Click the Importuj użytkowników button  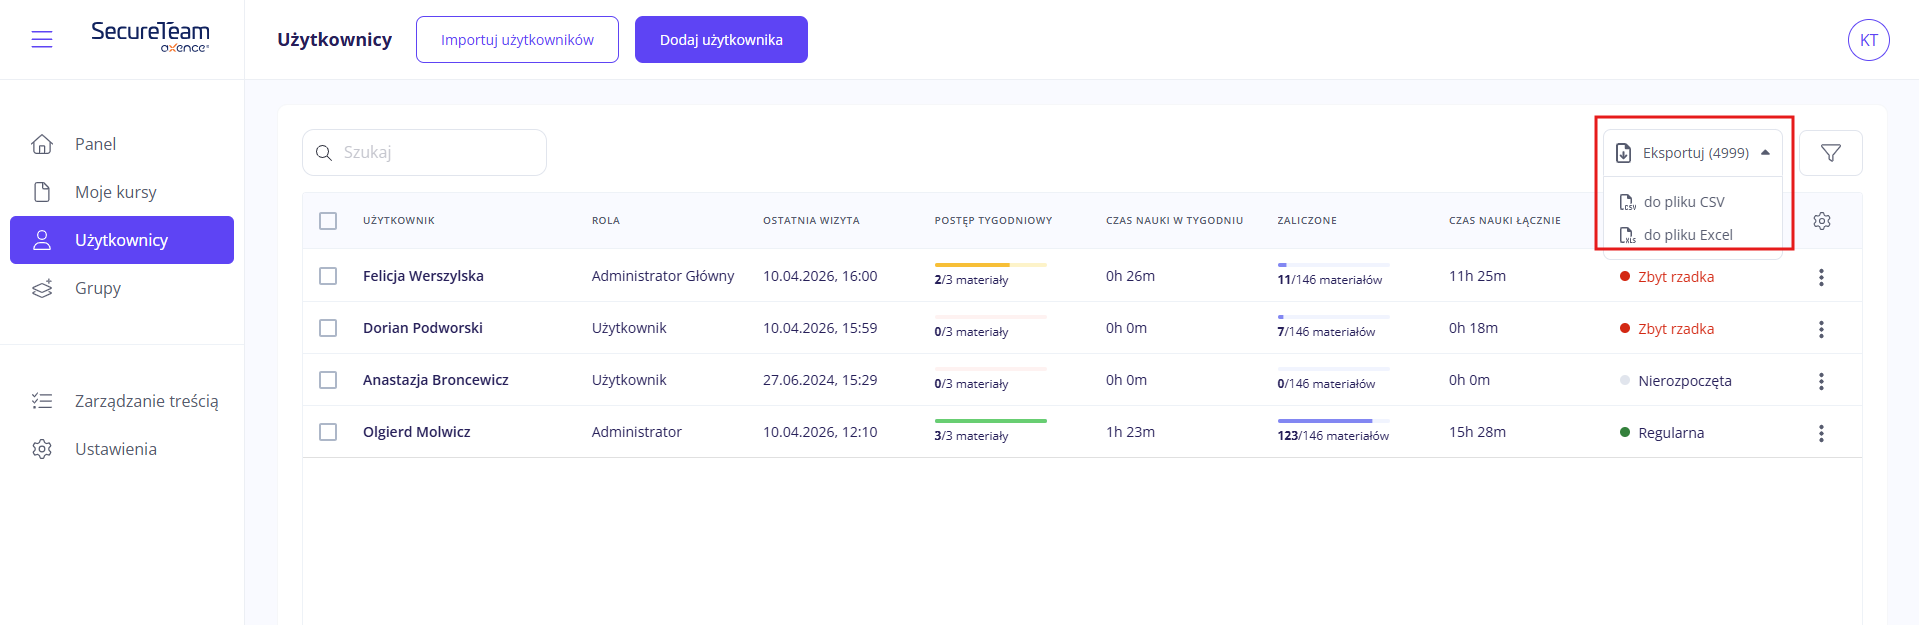[517, 40]
